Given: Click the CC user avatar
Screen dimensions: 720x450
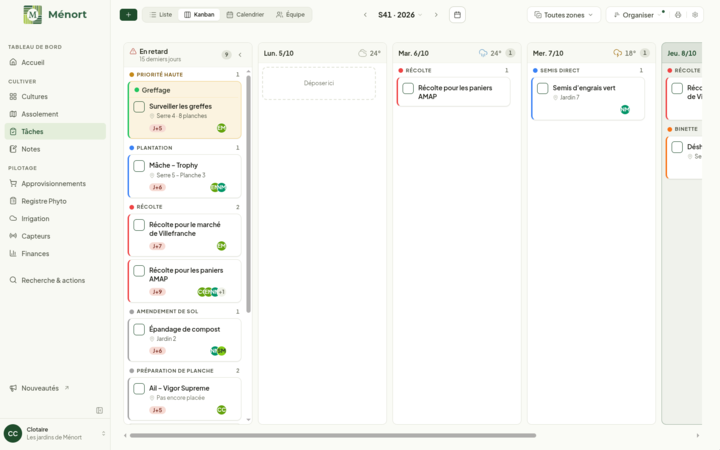Looking at the screenshot, I should coord(13,433).
